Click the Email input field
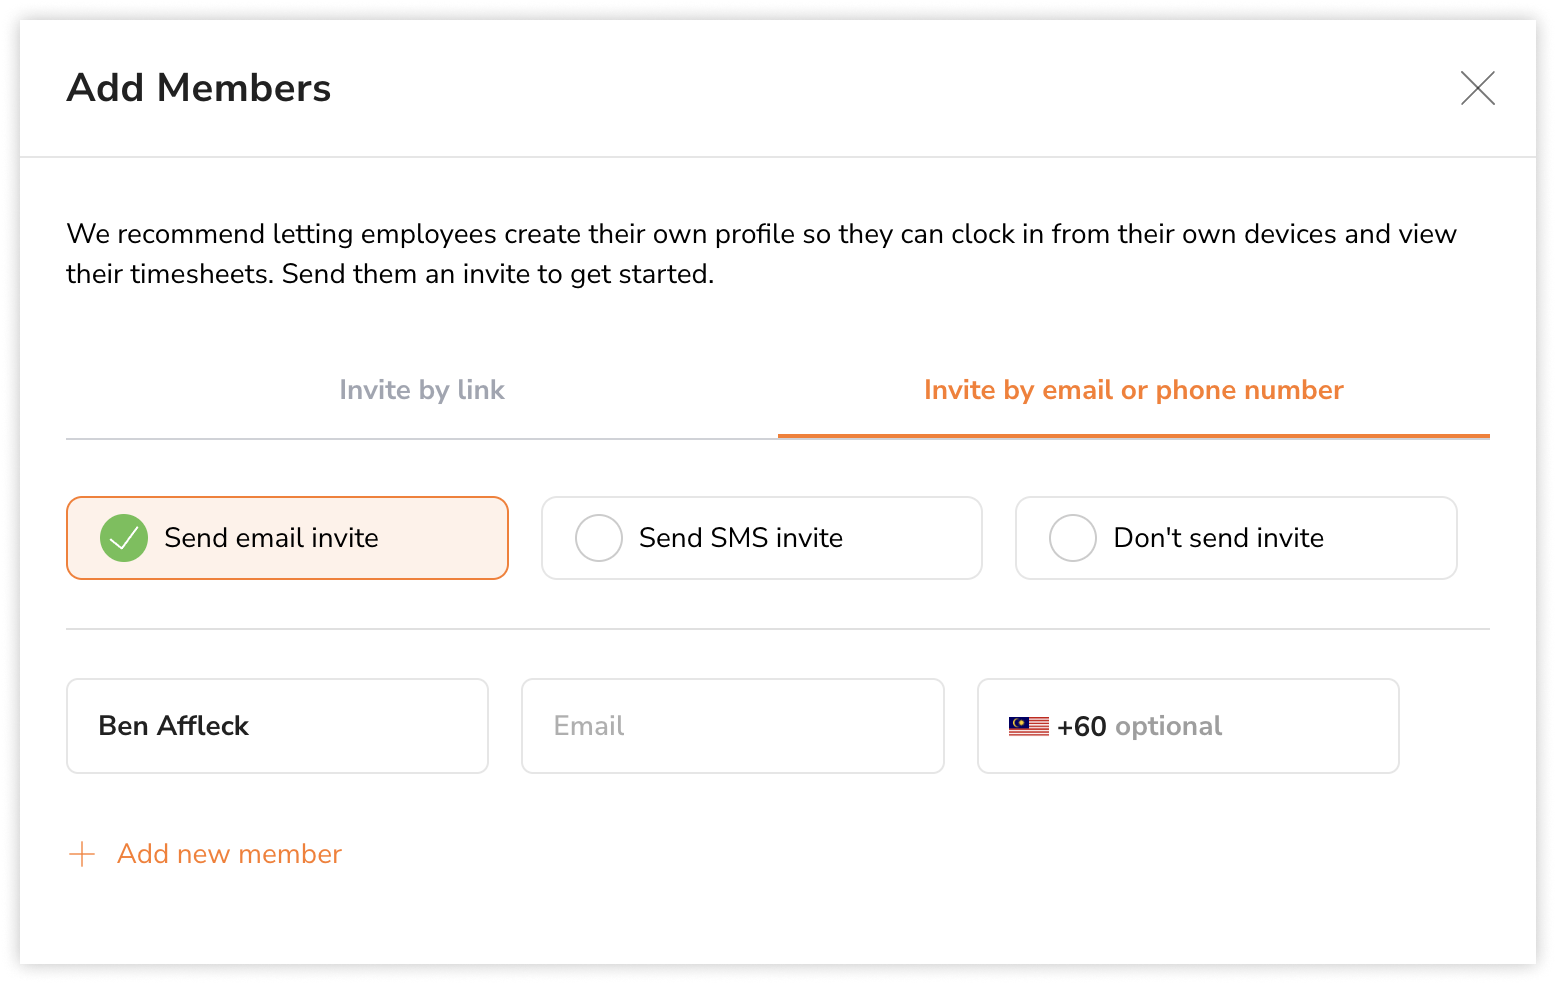The width and height of the screenshot is (1556, 984). point(732,726)
